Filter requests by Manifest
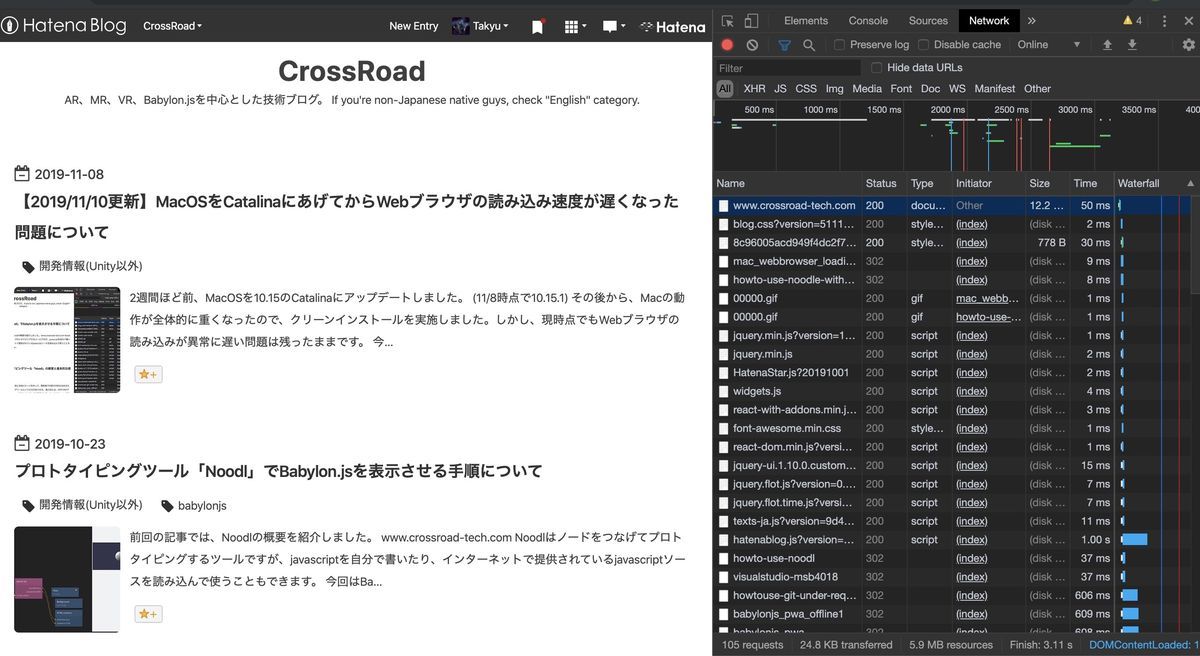 [x=994, y=89]
